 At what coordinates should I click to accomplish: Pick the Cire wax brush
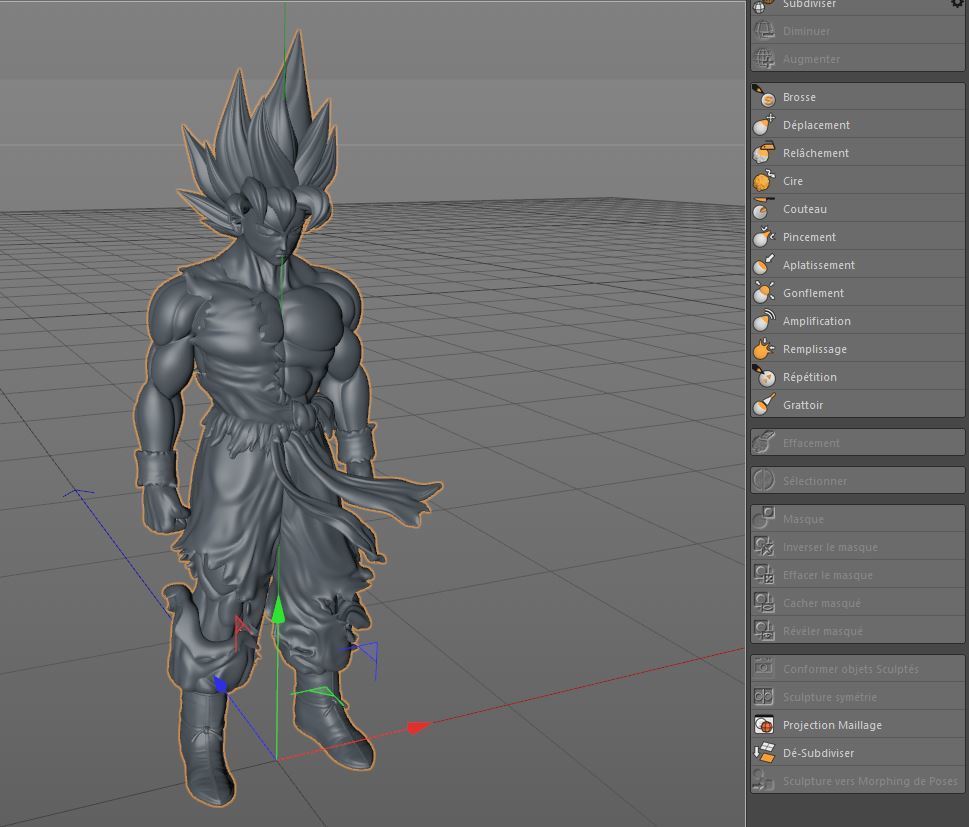[x=857, y=181]
